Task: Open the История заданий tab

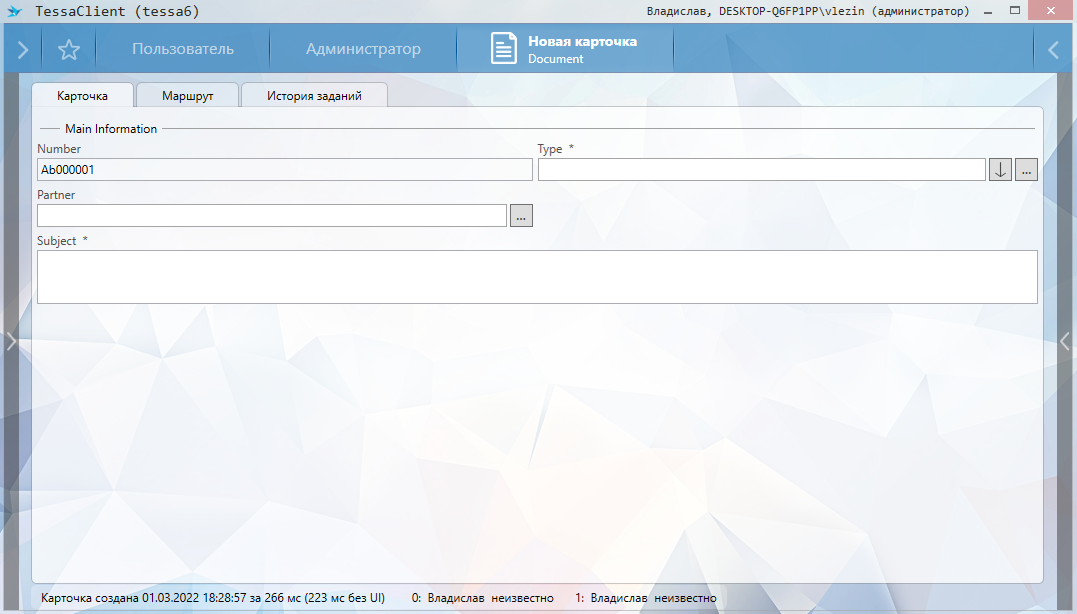Action: pyautogui.click(x=314, y=96)
